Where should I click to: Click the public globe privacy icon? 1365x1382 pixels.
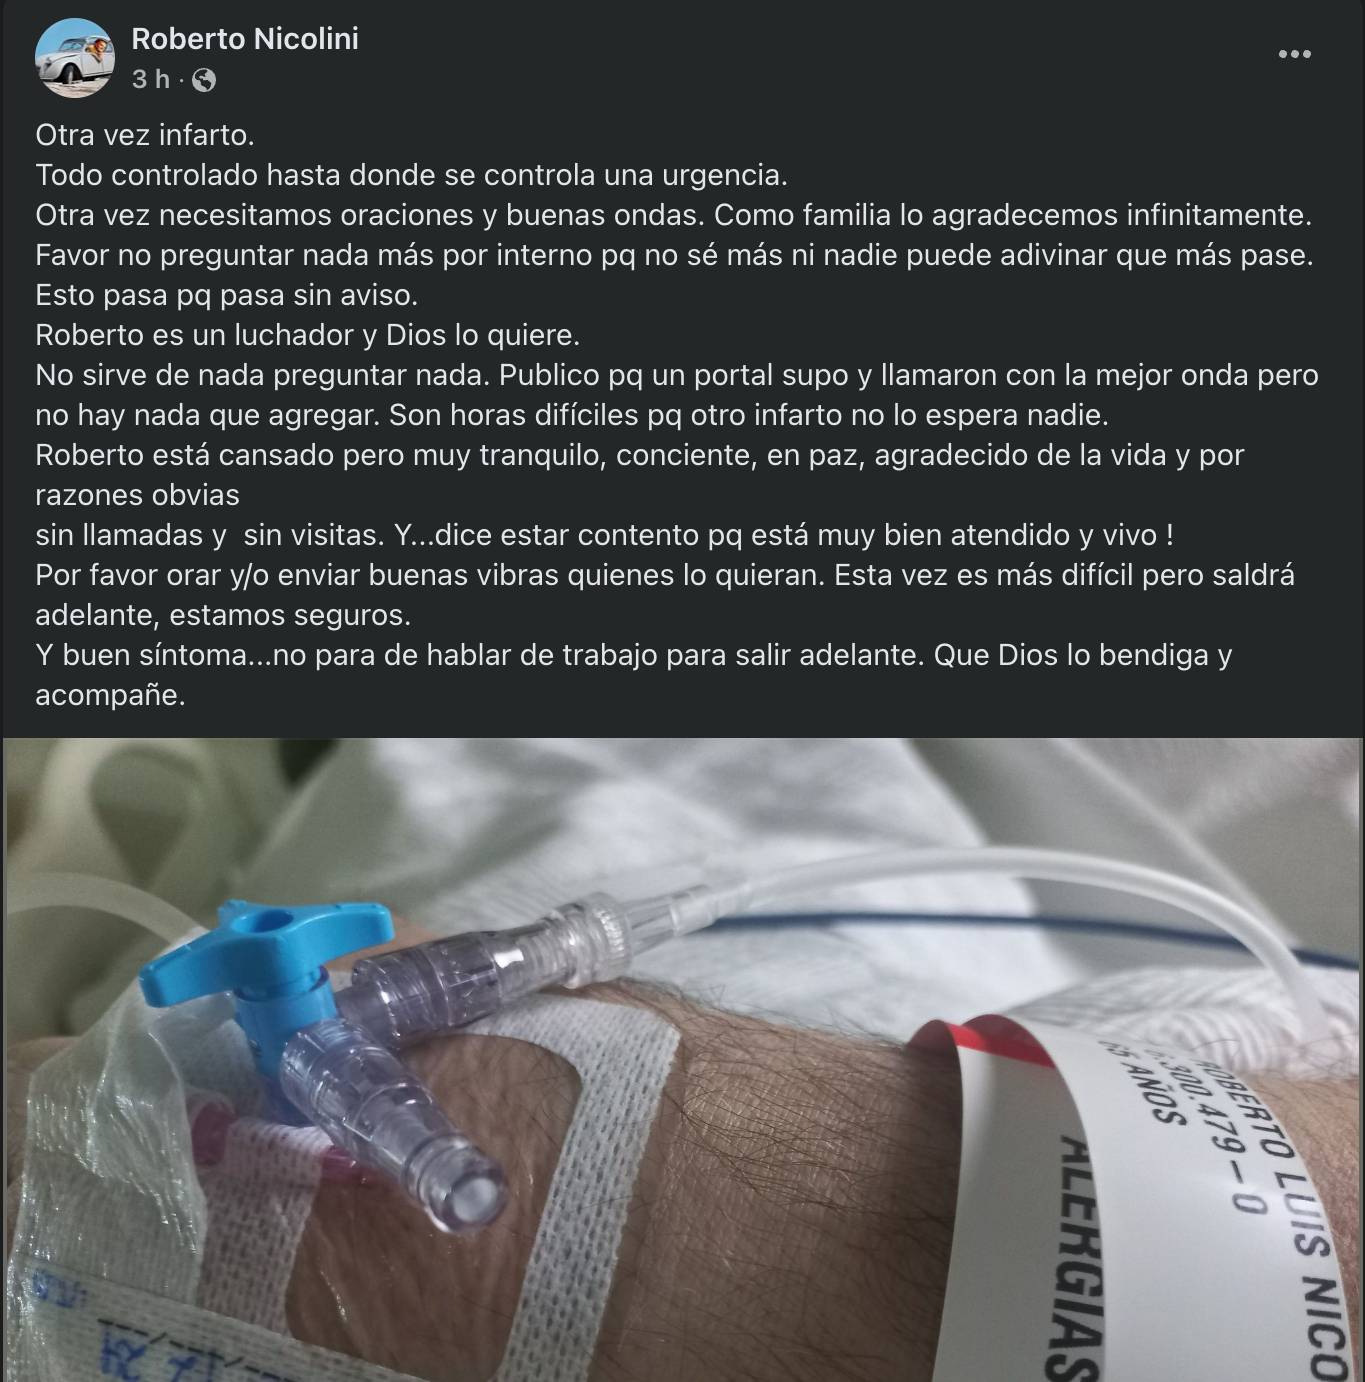pyautogui.click(x=203, y=80)
